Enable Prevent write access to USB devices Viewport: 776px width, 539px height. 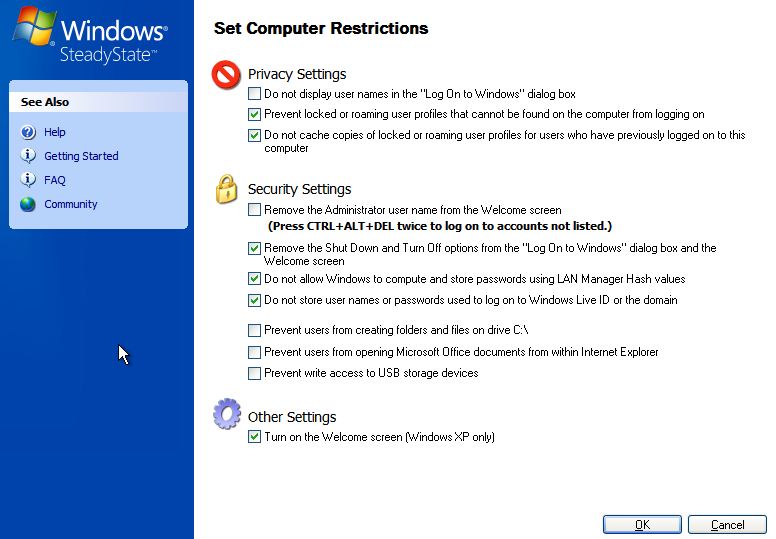coord(254,373)
